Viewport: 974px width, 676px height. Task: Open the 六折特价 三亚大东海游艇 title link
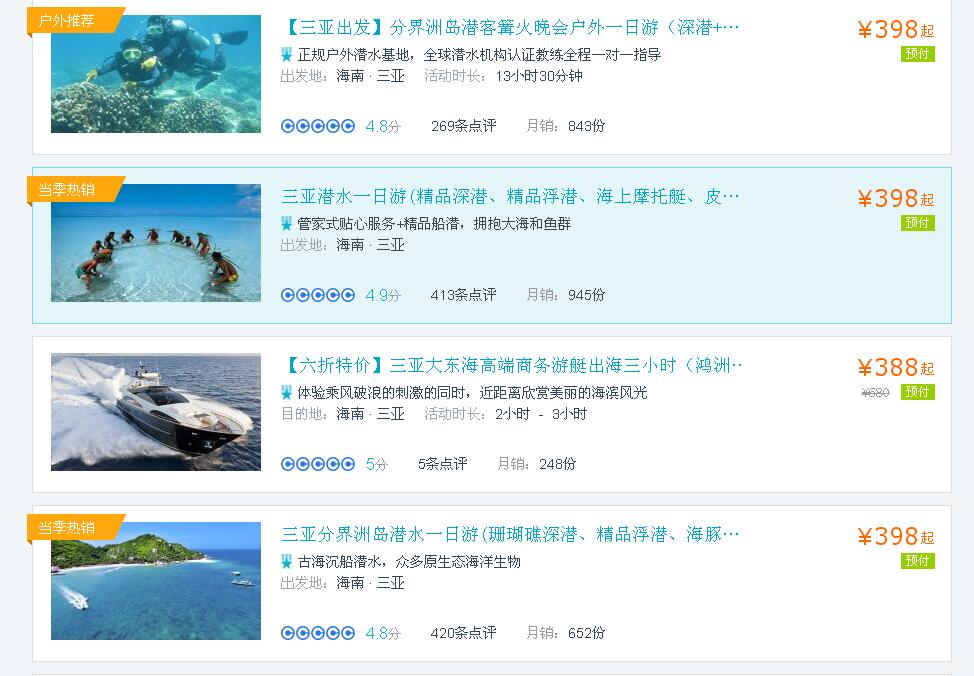pyautogui.click(x=512, y=365)
